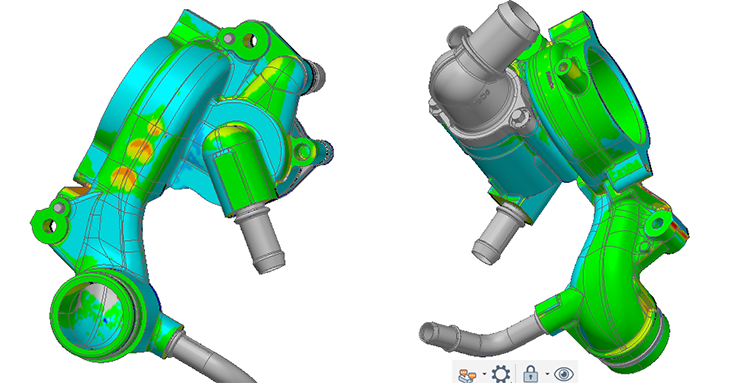Select bolt hole on left model's lower-left ear

coord(49,226)
